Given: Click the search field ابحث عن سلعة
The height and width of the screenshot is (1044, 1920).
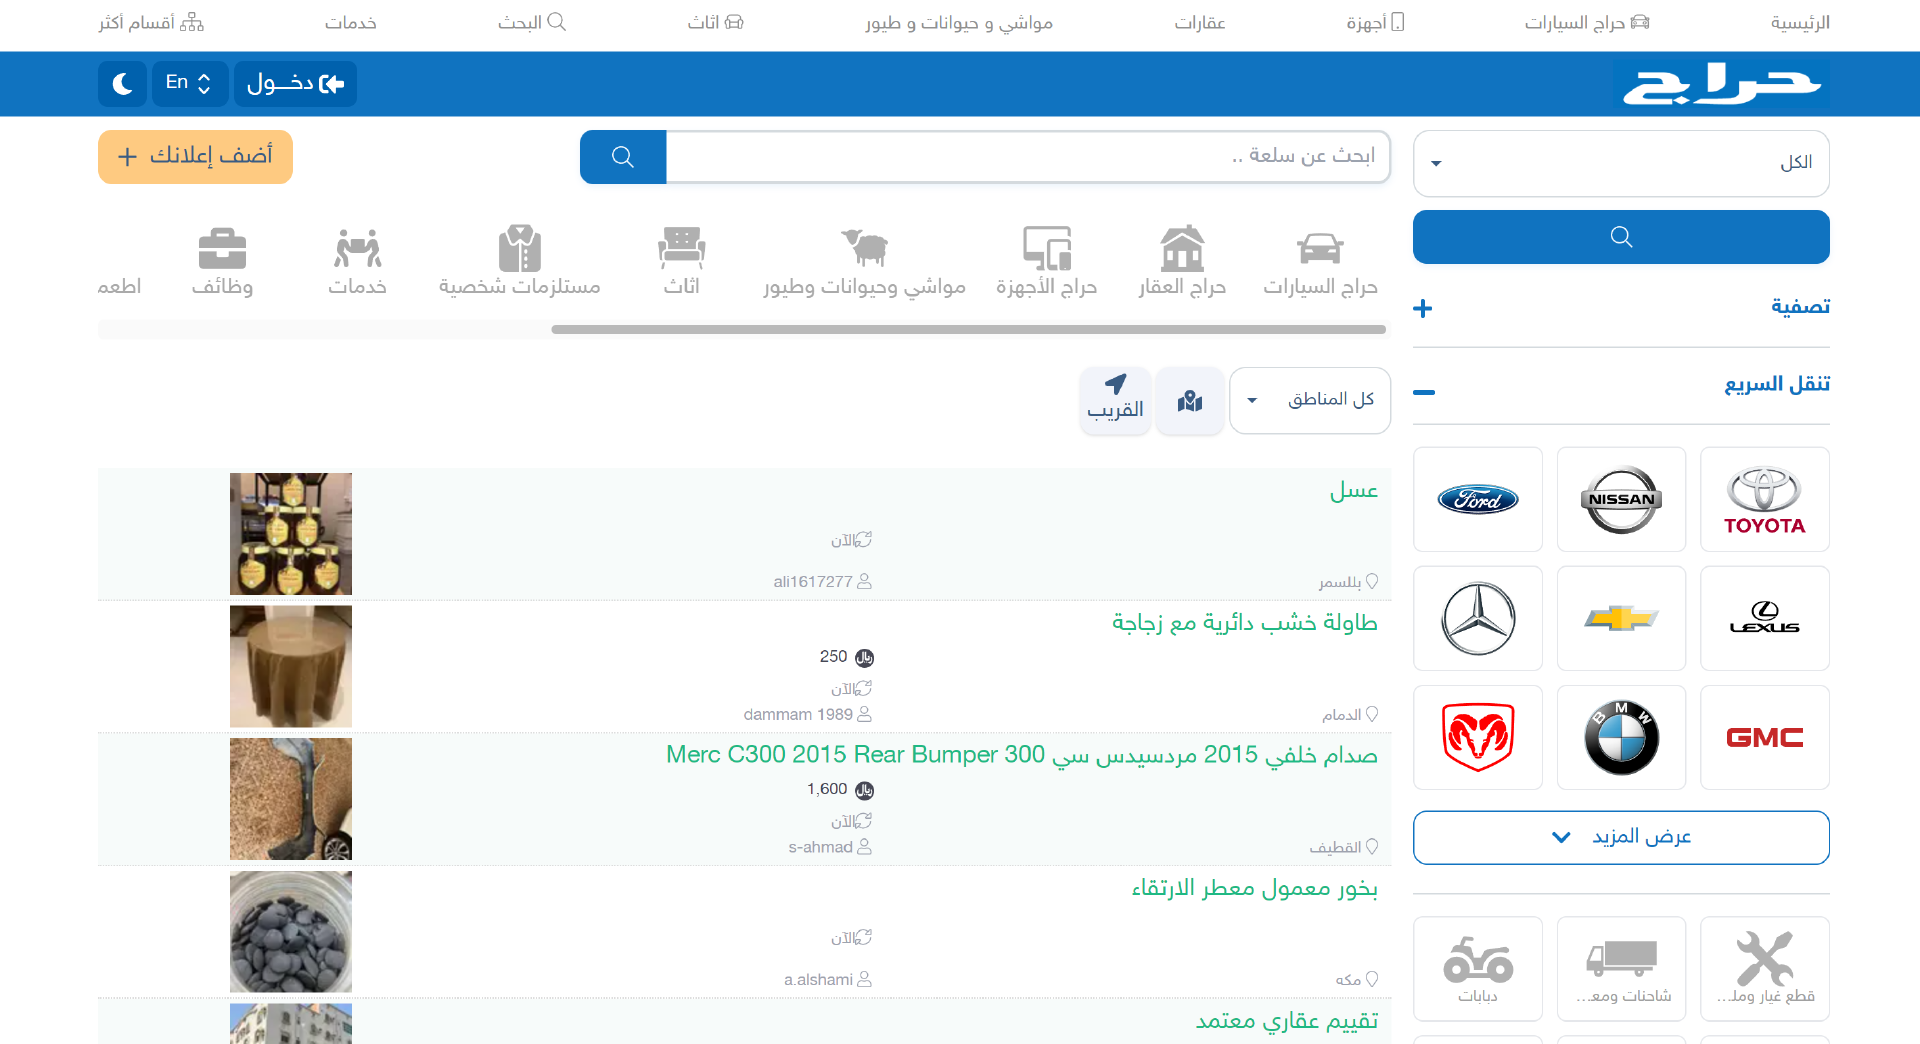Looking at the screenshot, I should tap(1028, 157).
